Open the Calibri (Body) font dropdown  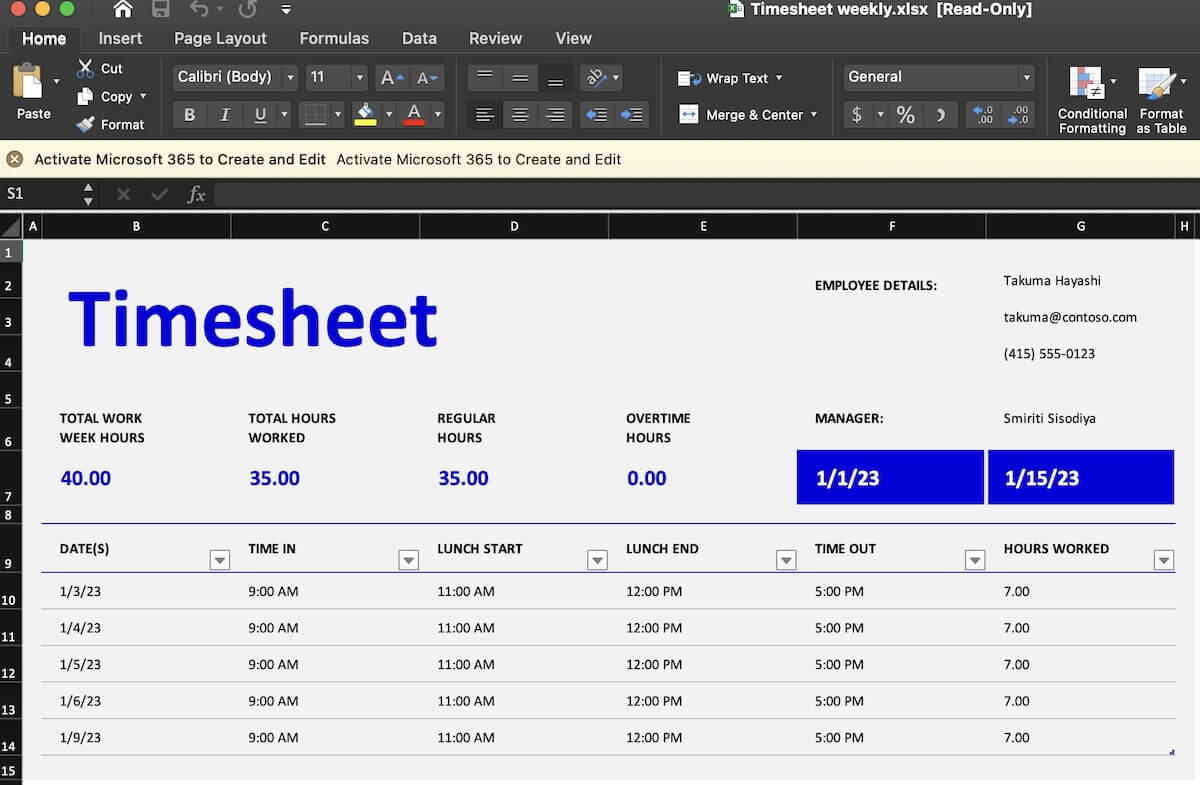click(x=236, y=77)
